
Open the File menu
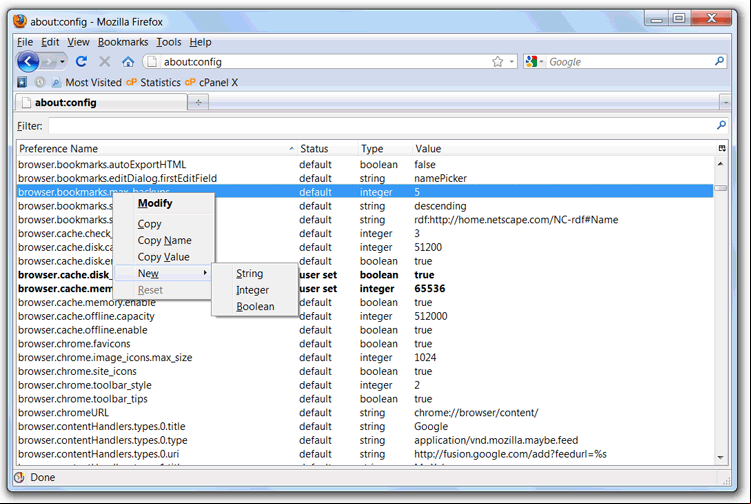tap(25, 42)
